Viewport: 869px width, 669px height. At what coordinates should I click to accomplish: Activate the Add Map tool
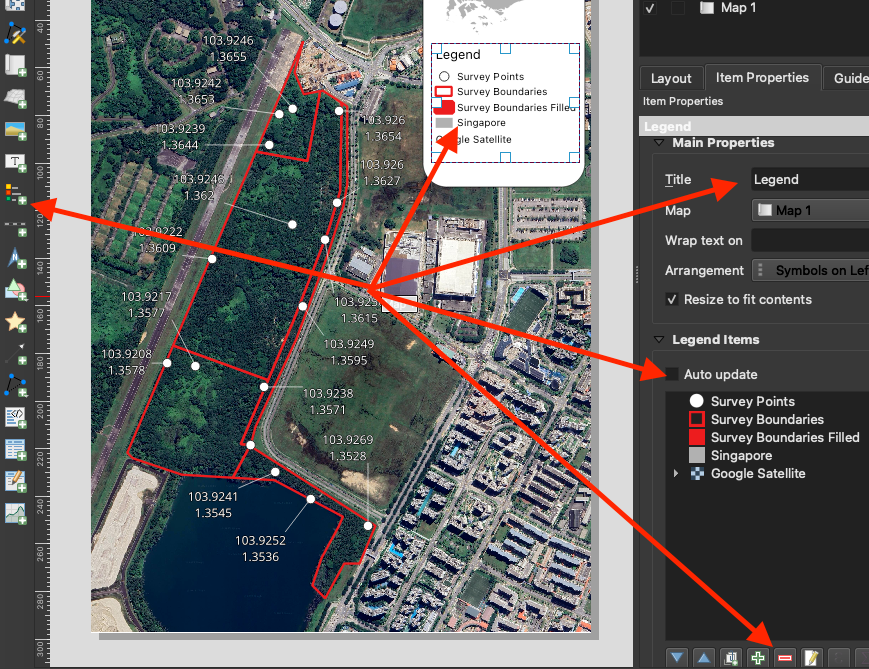15,65
